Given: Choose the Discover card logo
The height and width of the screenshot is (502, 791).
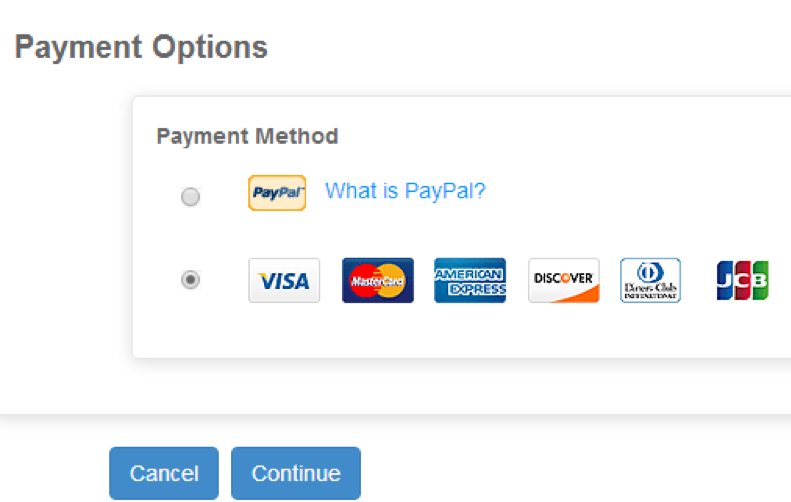Looking at the screenshot, I should pos(564,281).
